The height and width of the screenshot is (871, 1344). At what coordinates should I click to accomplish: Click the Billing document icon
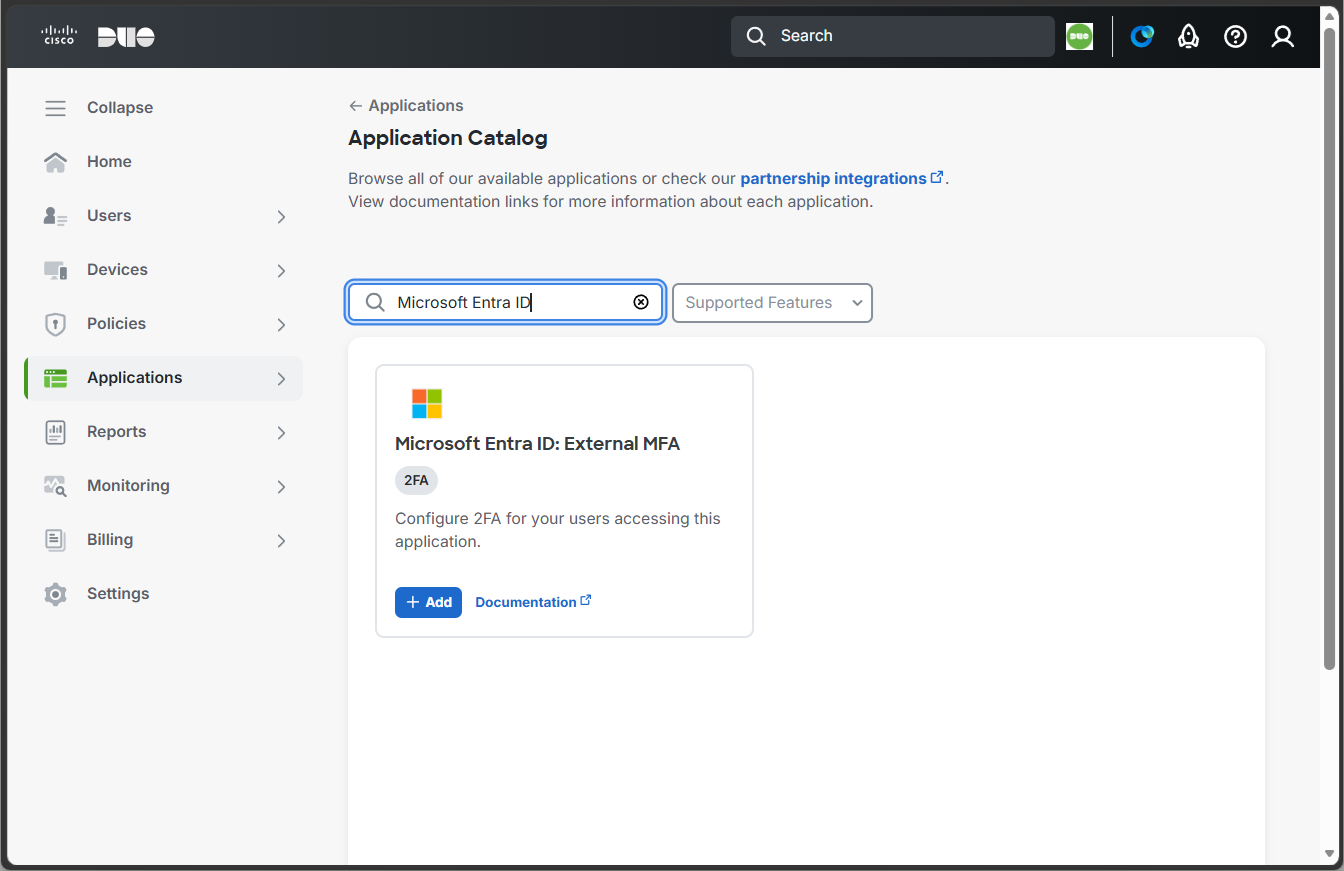pyautogui.click(x=56, y=540)
